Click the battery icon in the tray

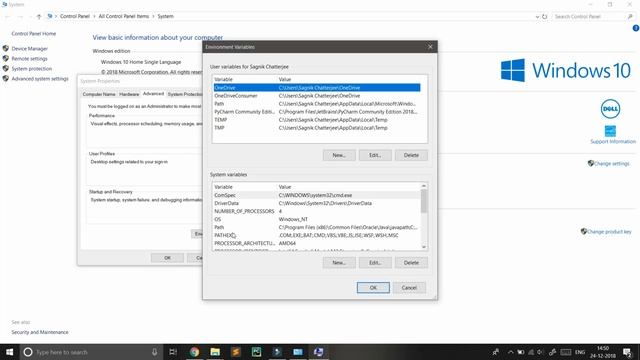(x=521, y=352)
